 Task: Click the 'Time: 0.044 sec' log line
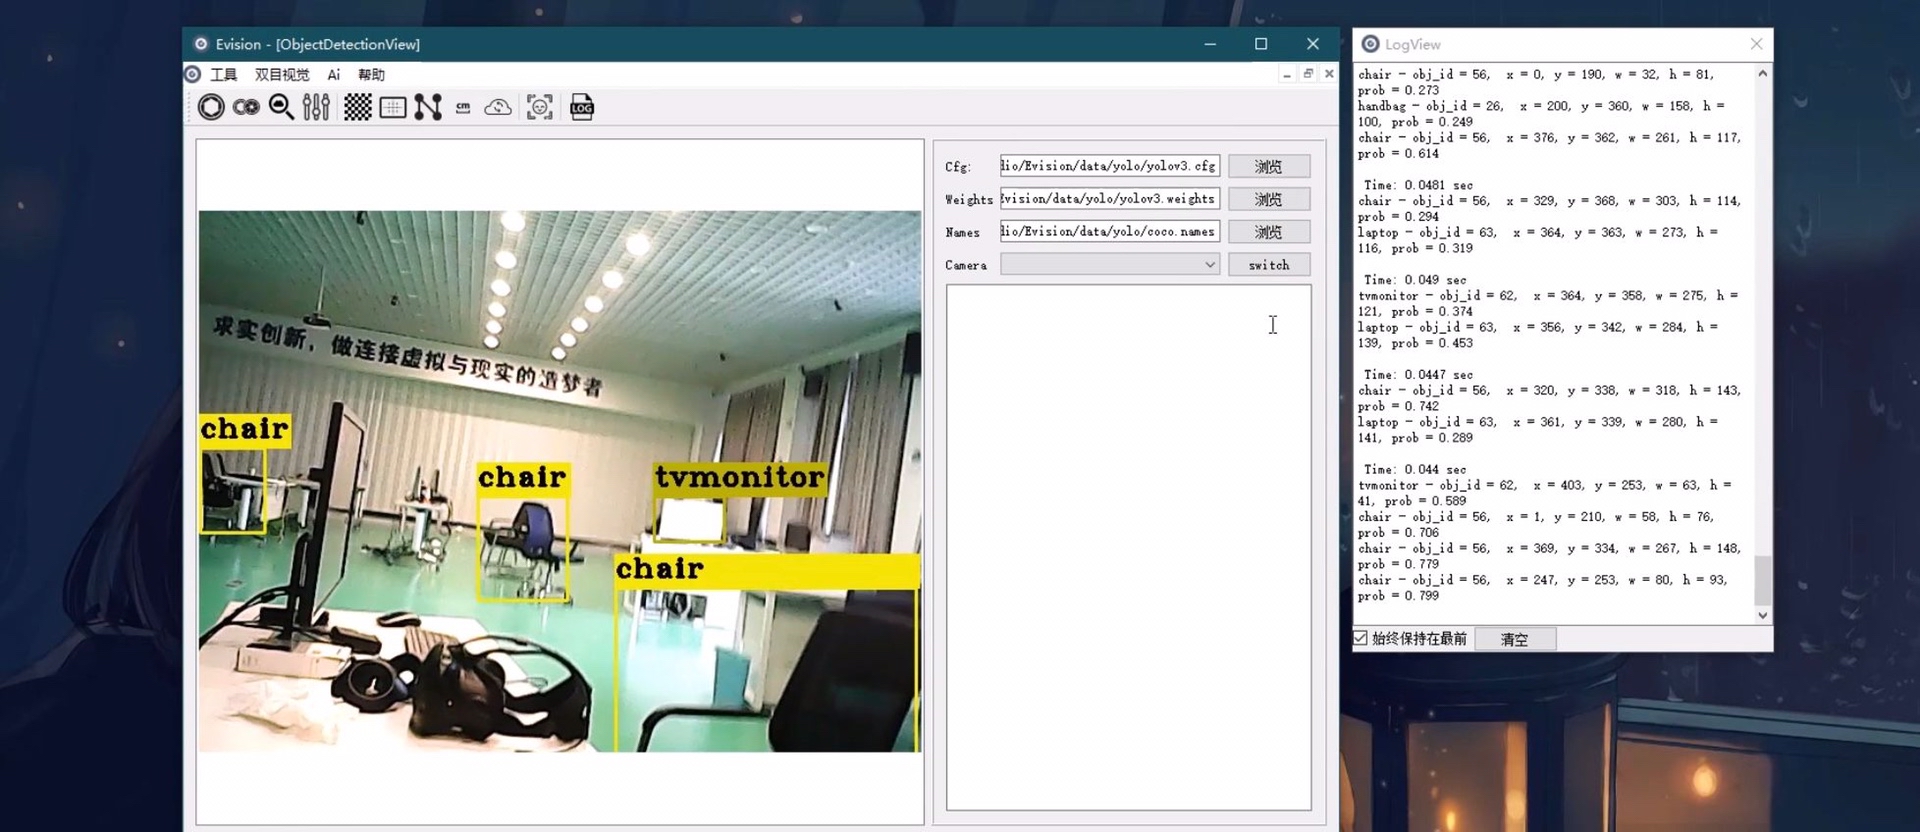(x=1415, y=470)
